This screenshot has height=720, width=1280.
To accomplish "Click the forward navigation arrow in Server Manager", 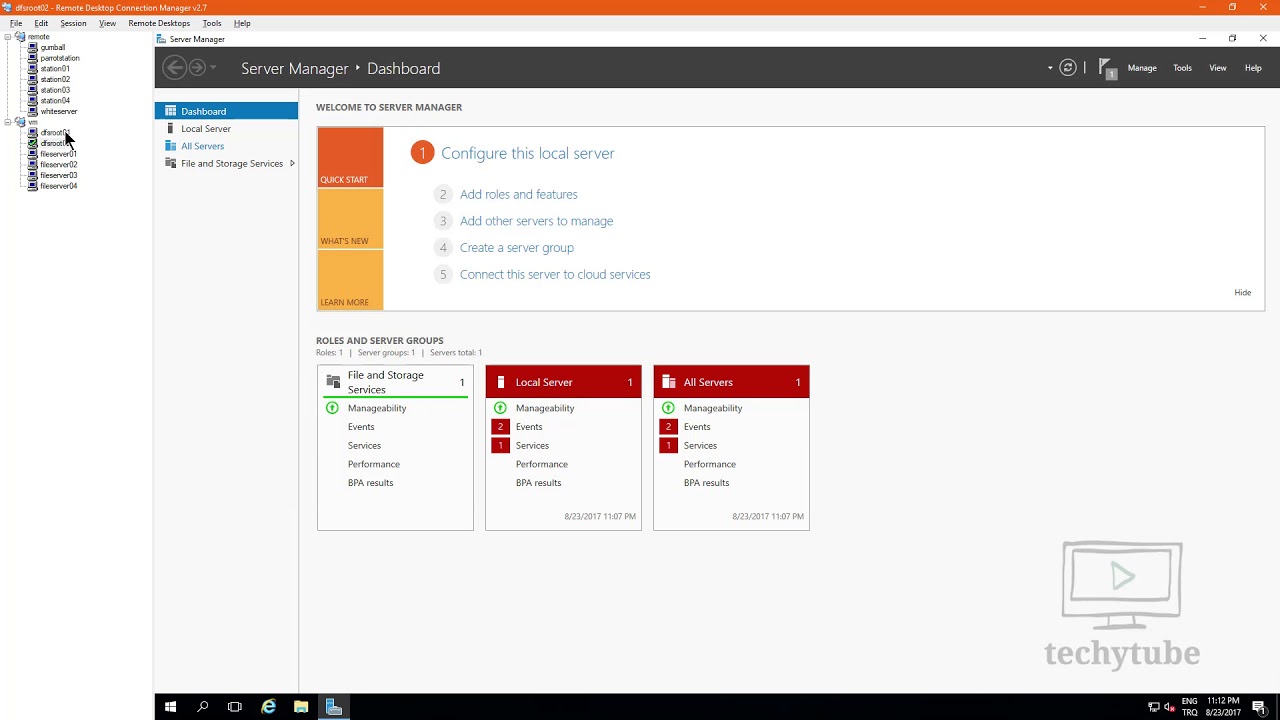I will click(x=197, y=68).
